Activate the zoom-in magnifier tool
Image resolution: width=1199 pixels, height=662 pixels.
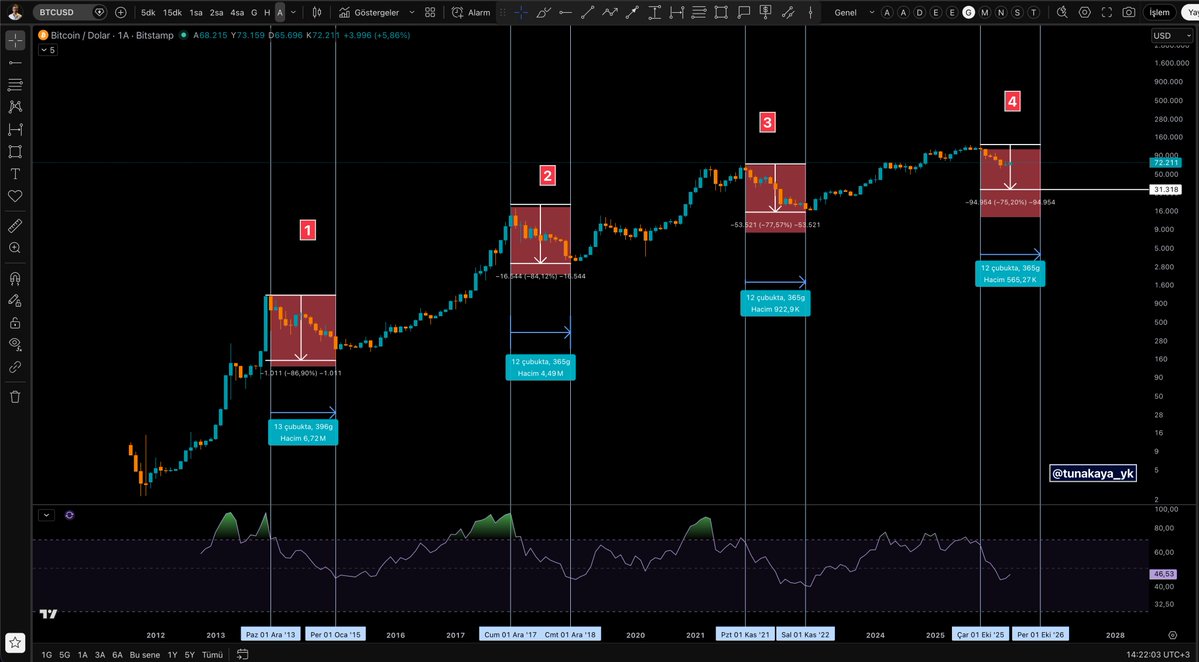tap(15, 248)
